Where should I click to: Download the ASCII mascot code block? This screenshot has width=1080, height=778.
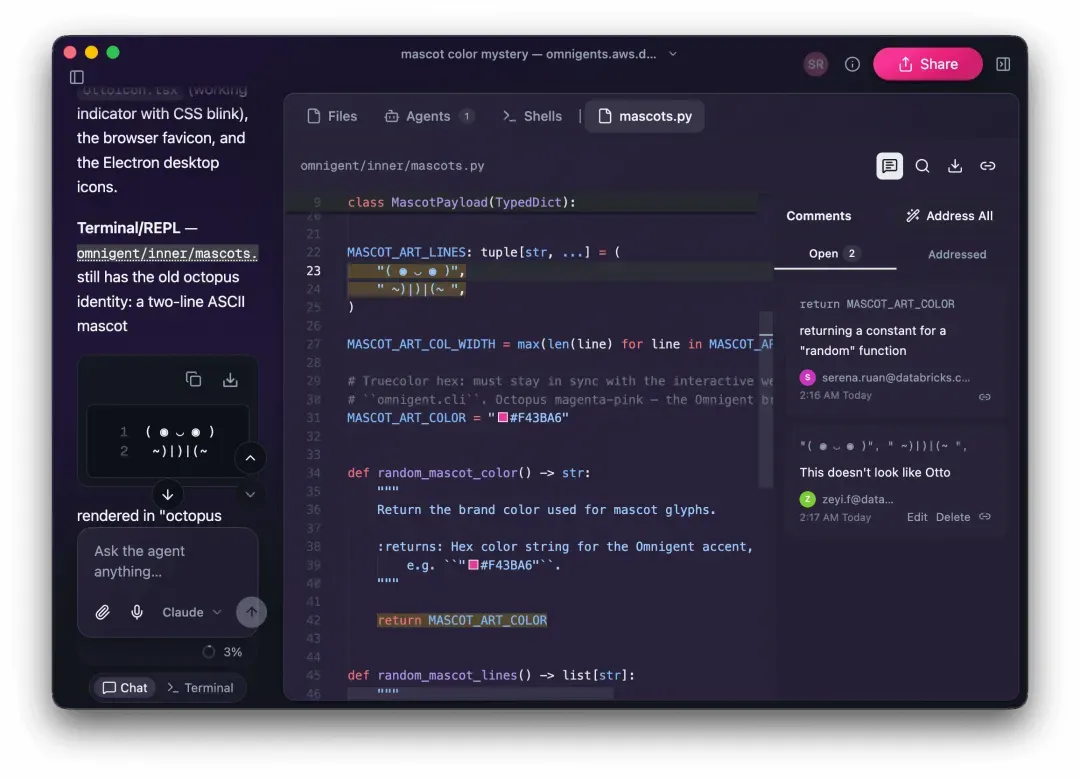click(230, 379)
